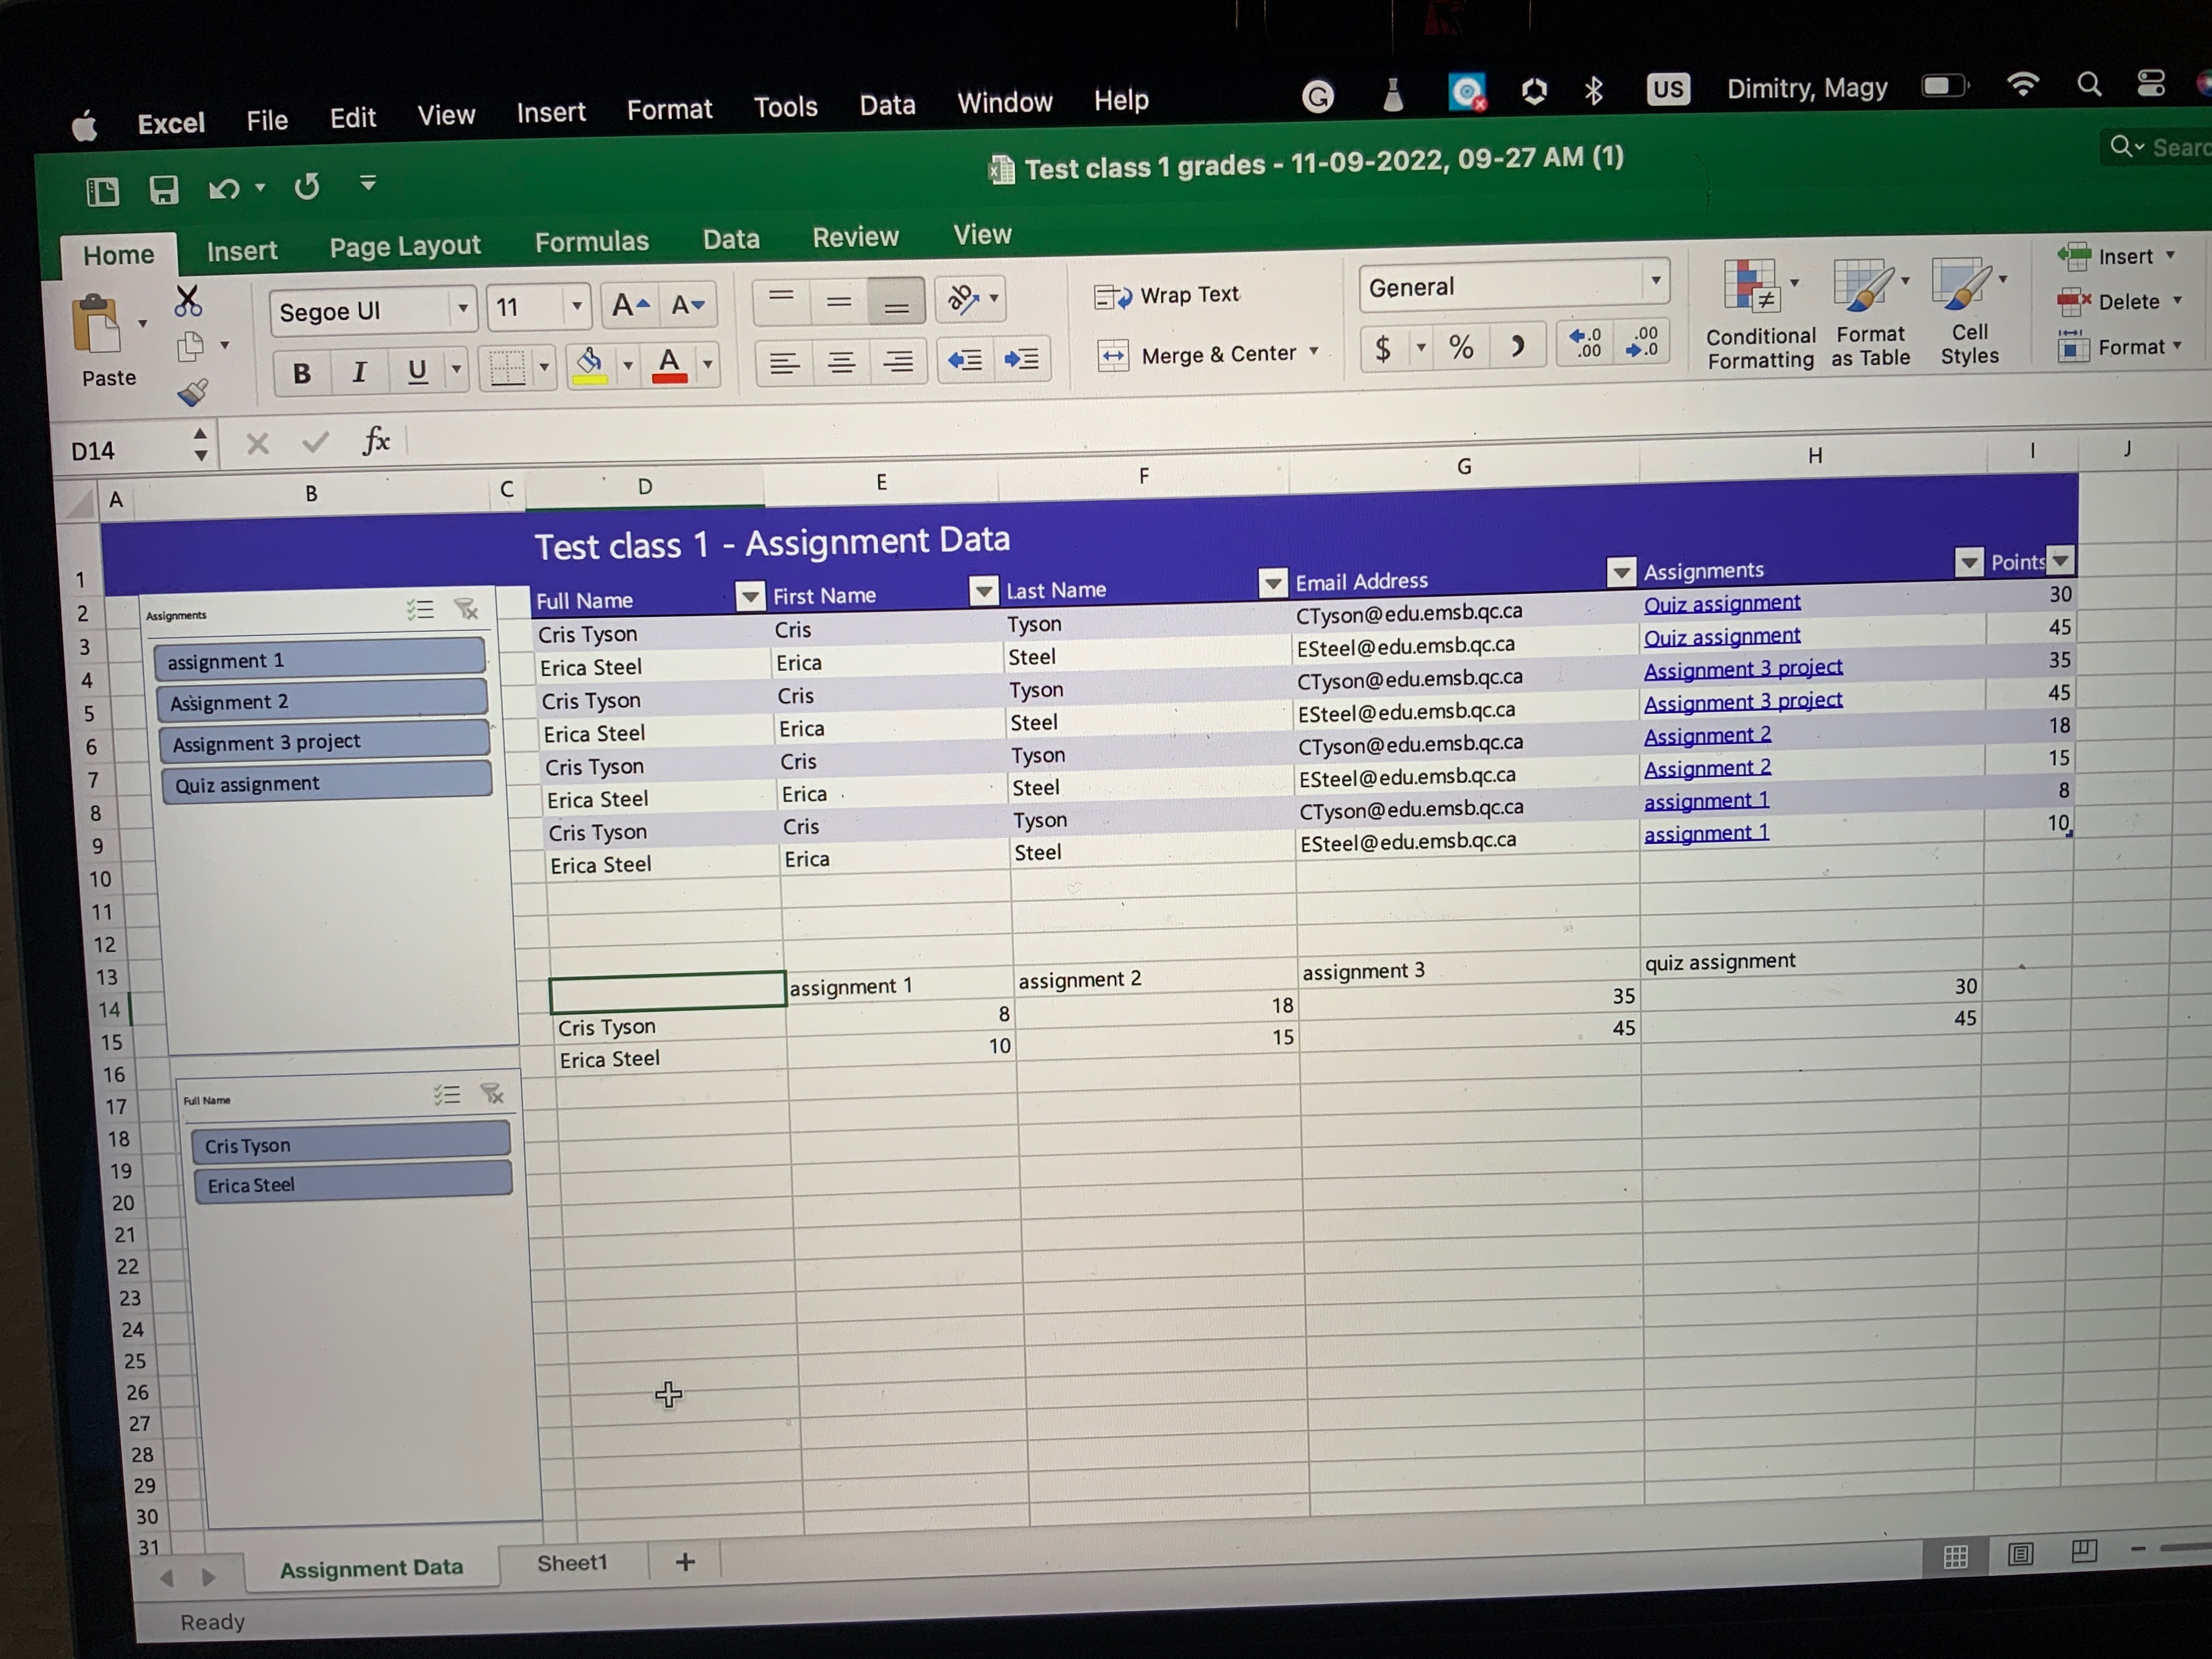The image size is (2212, 1659).
Task: Open Sheet1 worksheet tab
Action: point(572,1562)
